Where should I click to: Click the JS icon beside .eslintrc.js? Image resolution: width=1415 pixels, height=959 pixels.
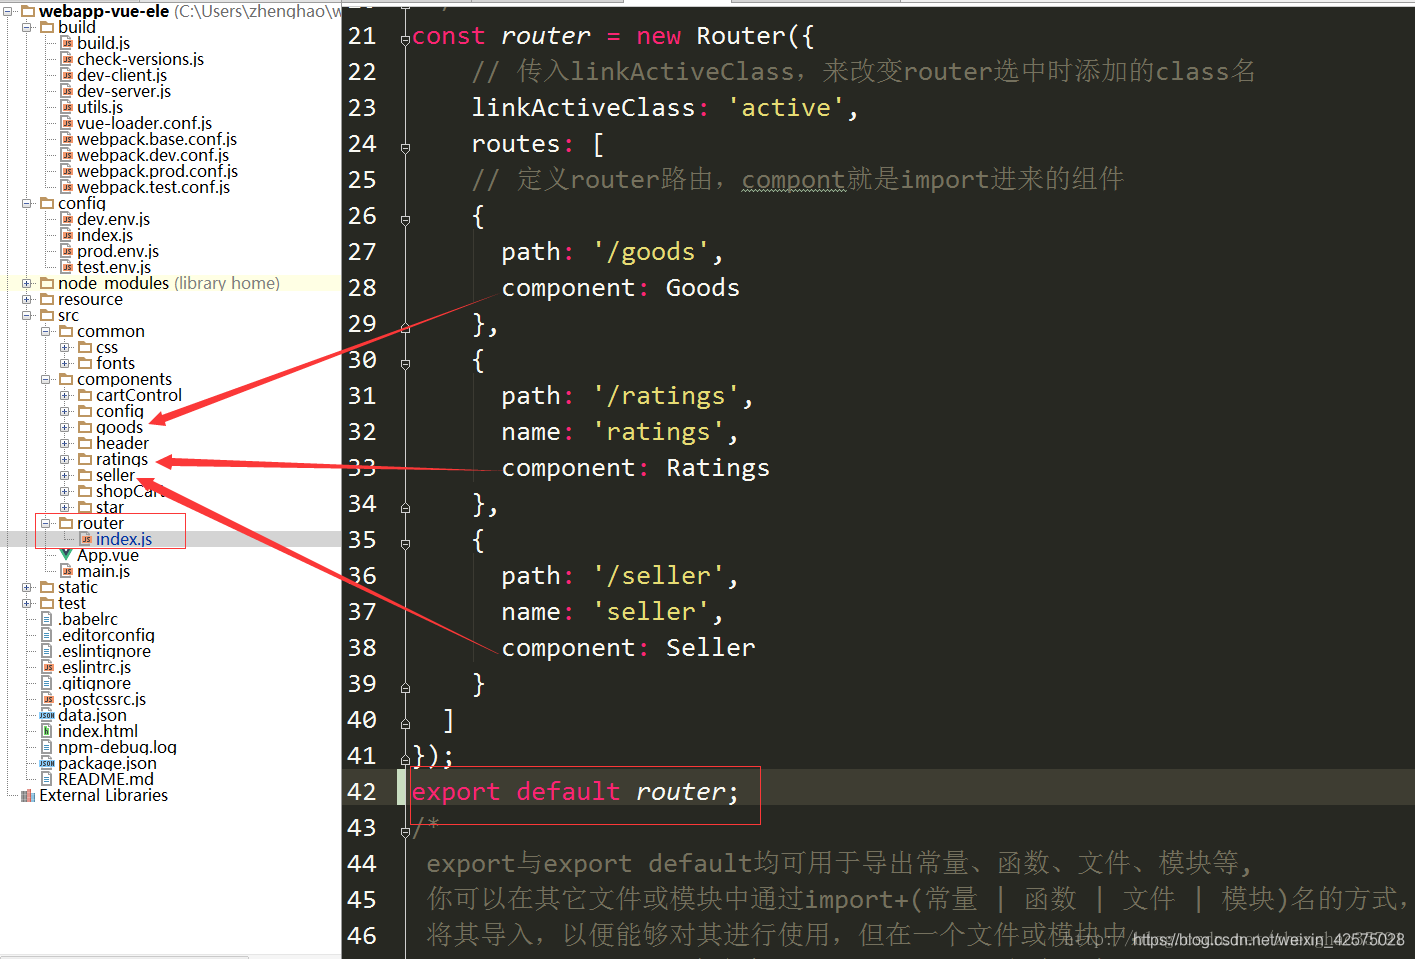(x=47, y=667)
